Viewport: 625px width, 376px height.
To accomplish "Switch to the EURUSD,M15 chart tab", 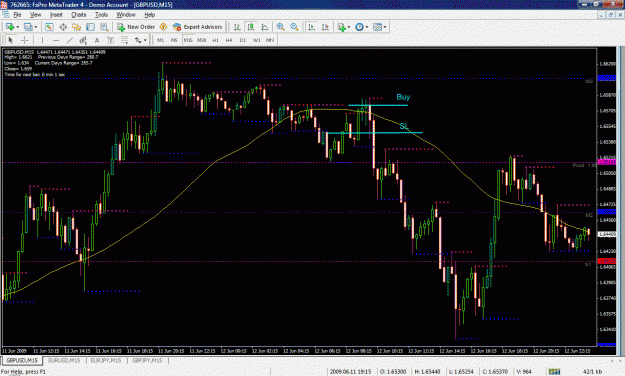I will coord(64,360).
